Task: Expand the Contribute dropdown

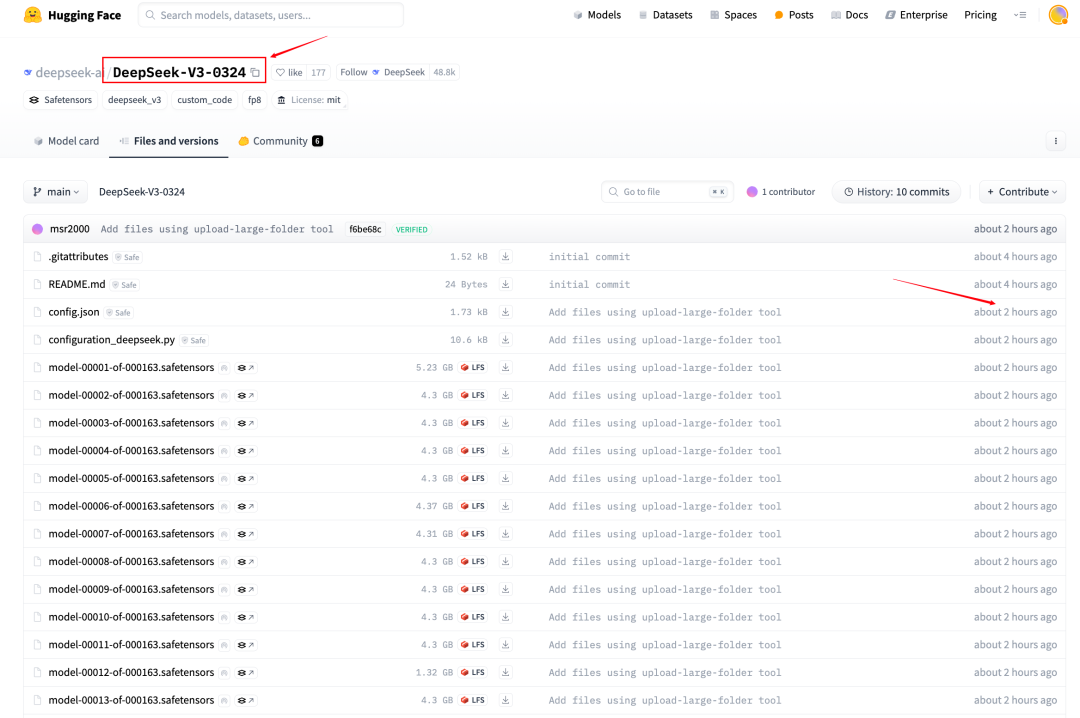Action: [1022, 191]
